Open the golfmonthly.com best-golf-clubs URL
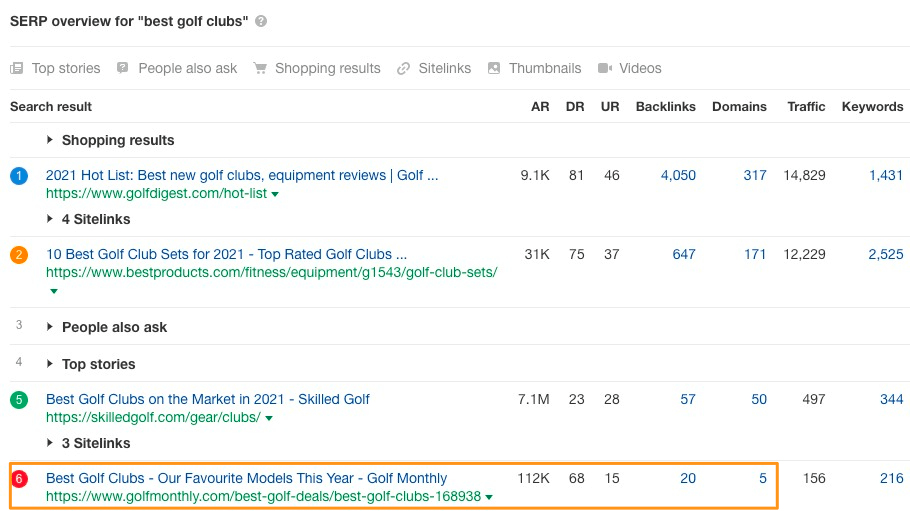This screenshot has height=511, width=910. tap(263, 496)
